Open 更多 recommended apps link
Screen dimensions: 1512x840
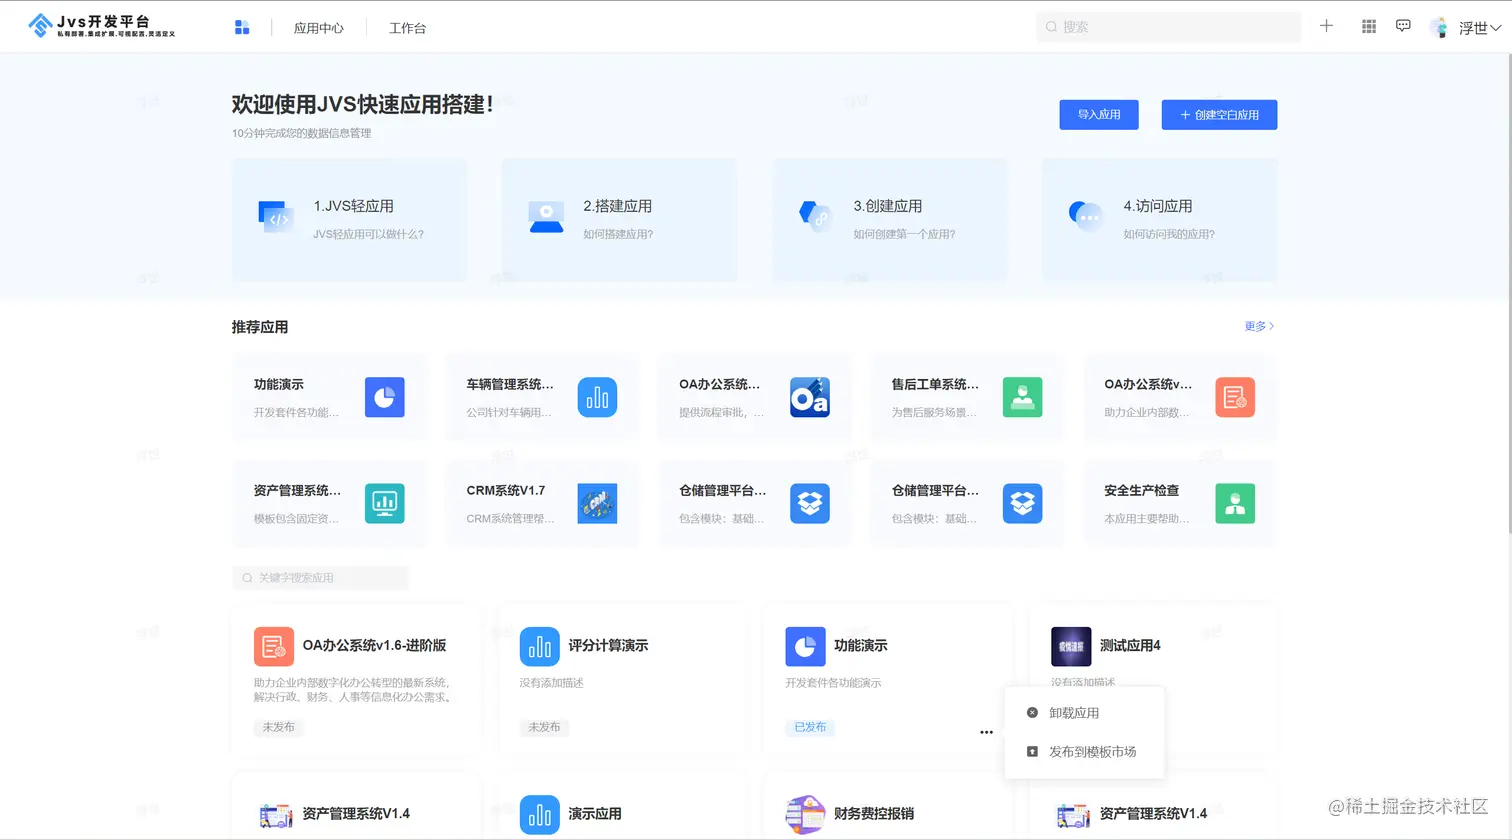(x=1259, y=326)
